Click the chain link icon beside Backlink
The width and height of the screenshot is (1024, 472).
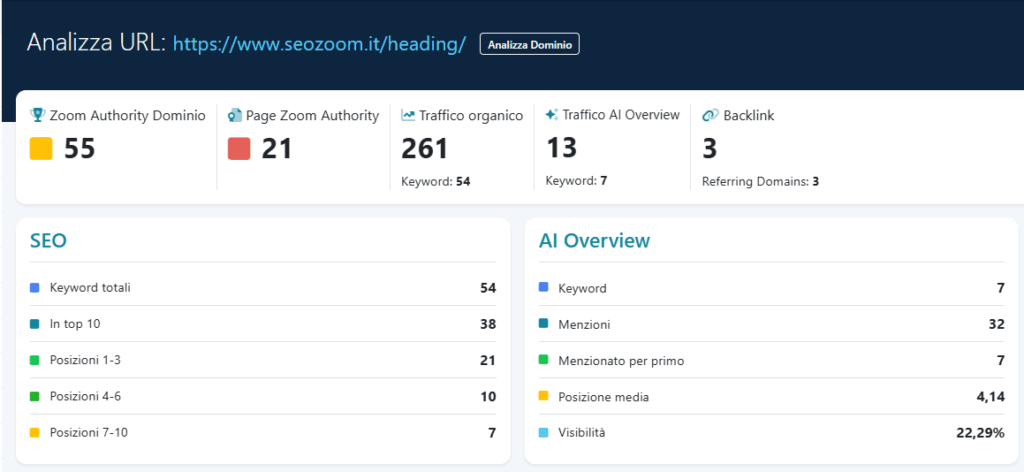coord(710,116)
